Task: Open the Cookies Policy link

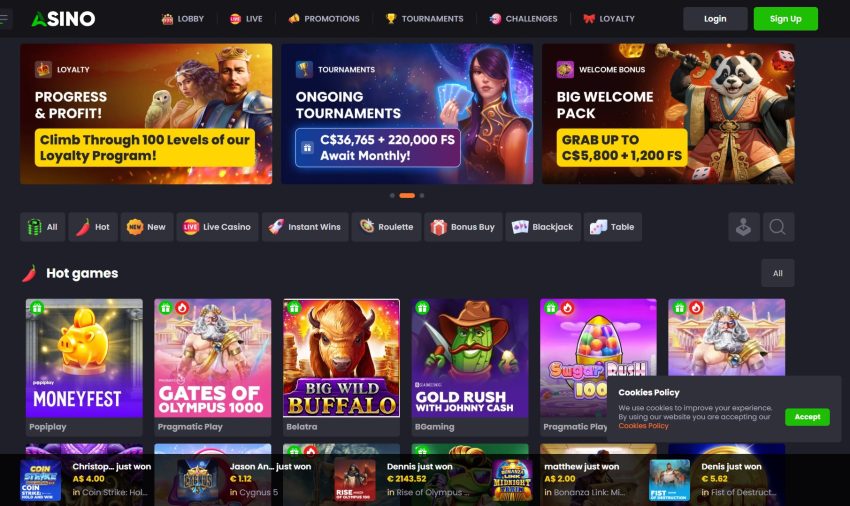Action: pos(643,426)
